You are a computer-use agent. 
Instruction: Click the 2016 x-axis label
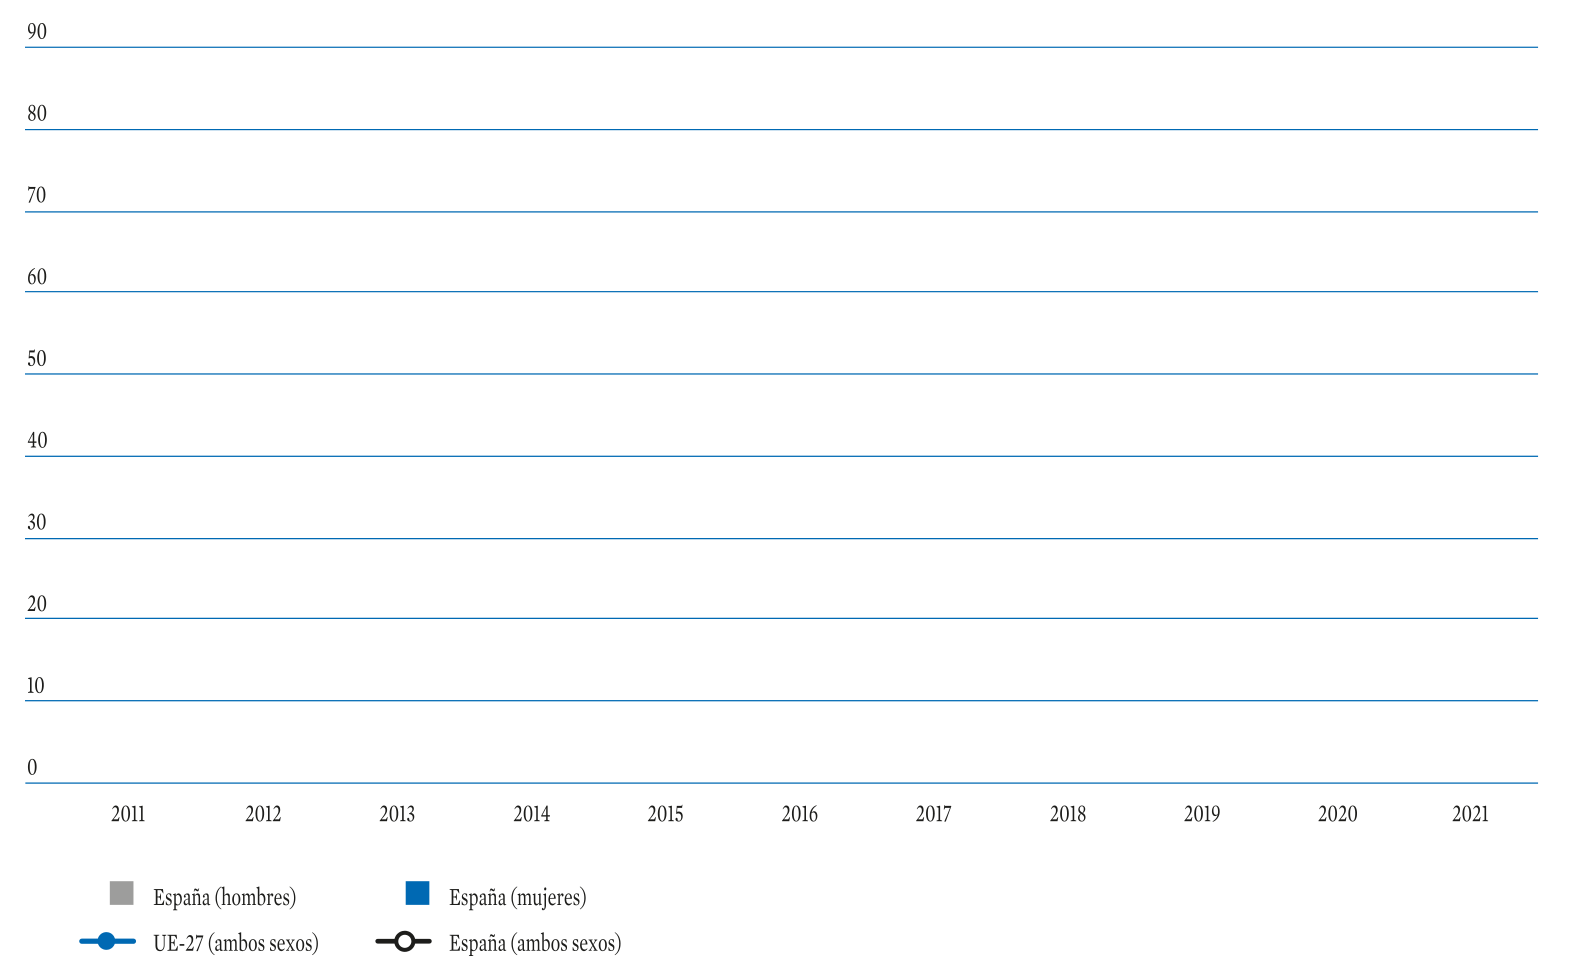[799, 814]
